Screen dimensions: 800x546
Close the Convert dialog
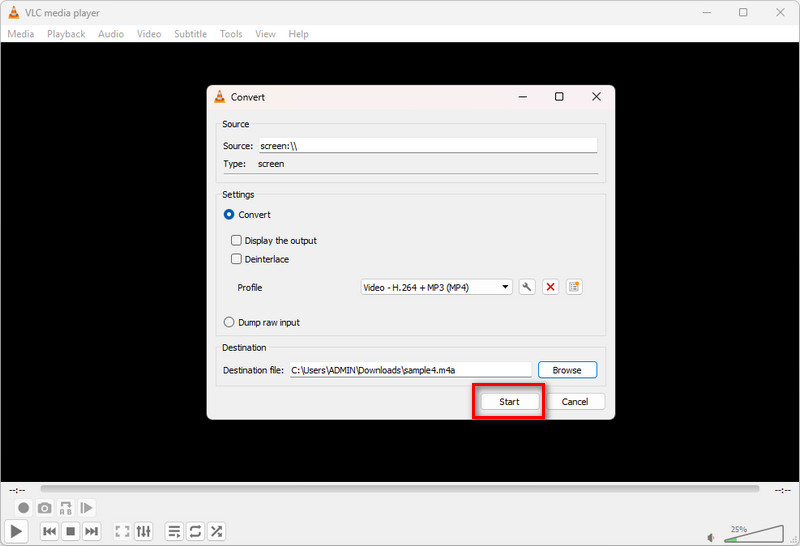click(596, 96)
